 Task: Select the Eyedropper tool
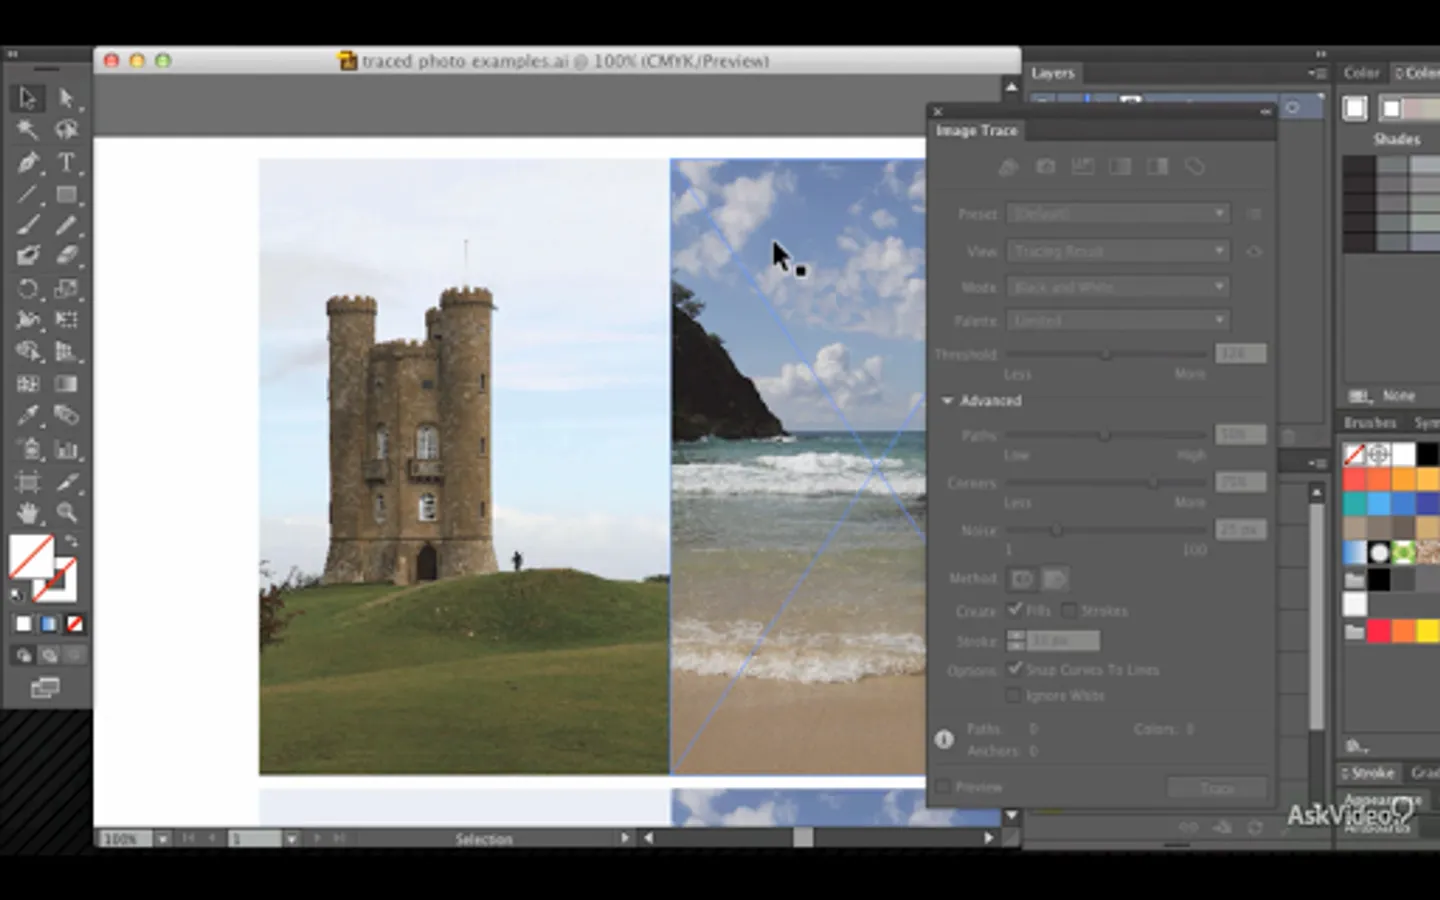[27, 416]
